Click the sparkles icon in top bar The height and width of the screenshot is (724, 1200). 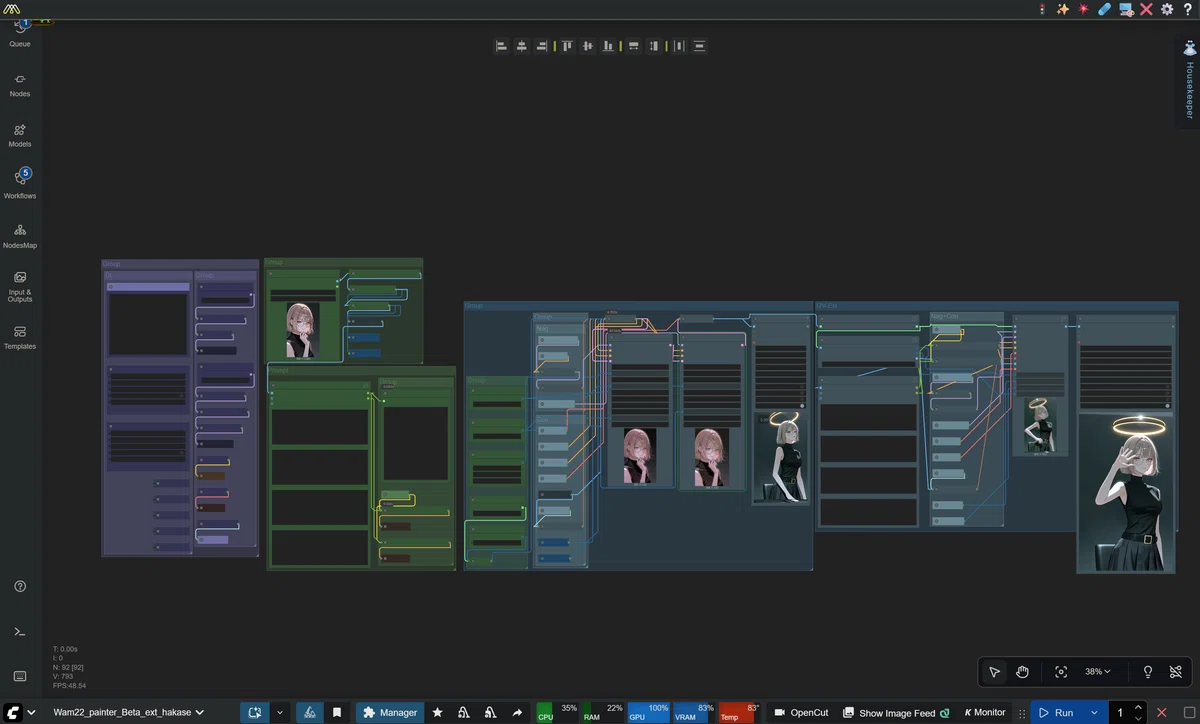(1063, 9)
